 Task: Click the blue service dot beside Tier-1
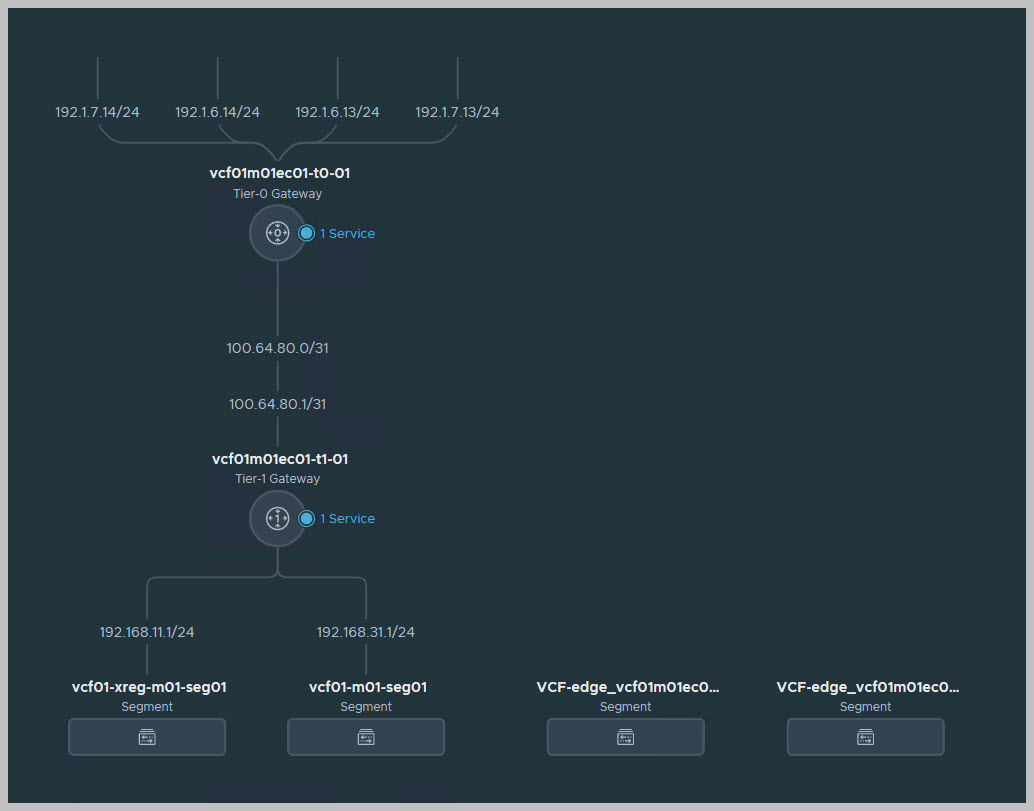(307, 518)
